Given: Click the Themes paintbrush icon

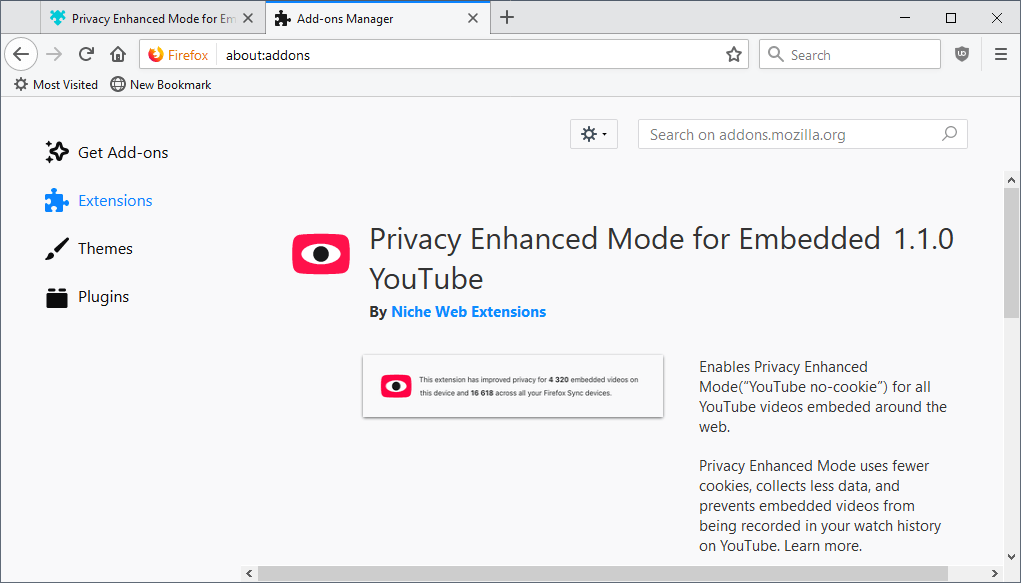Looking at the screenshot, I should click(x=57, y=249).
